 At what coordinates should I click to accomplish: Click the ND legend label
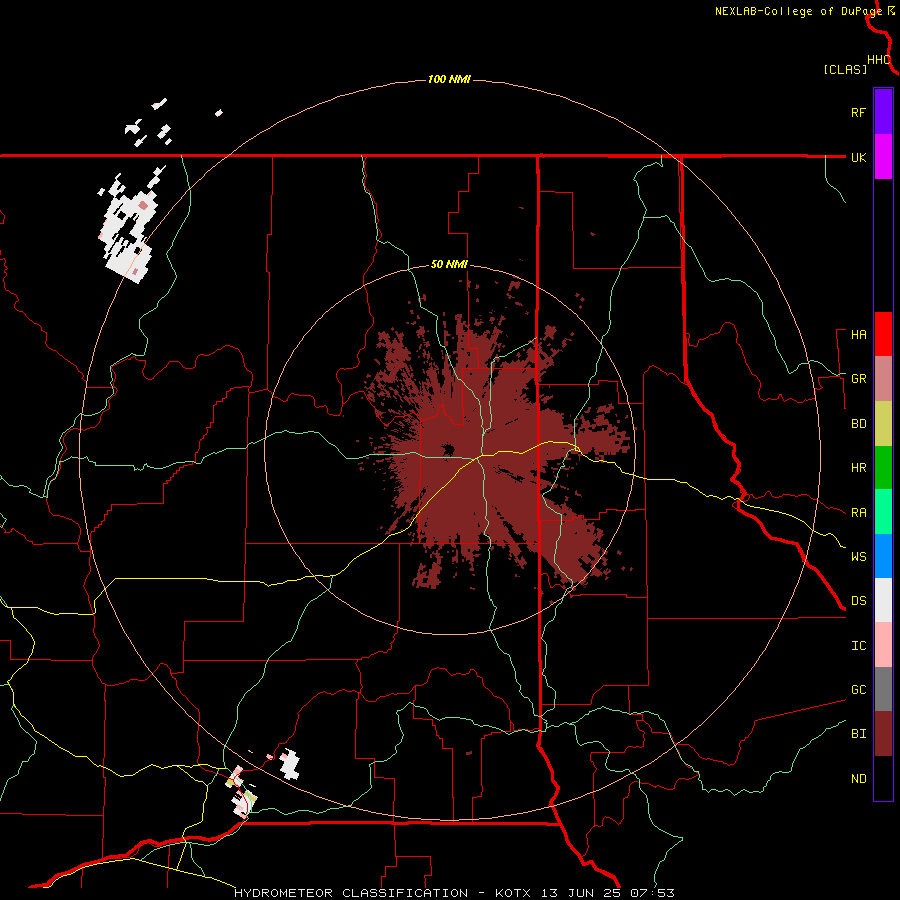[858, 779]
